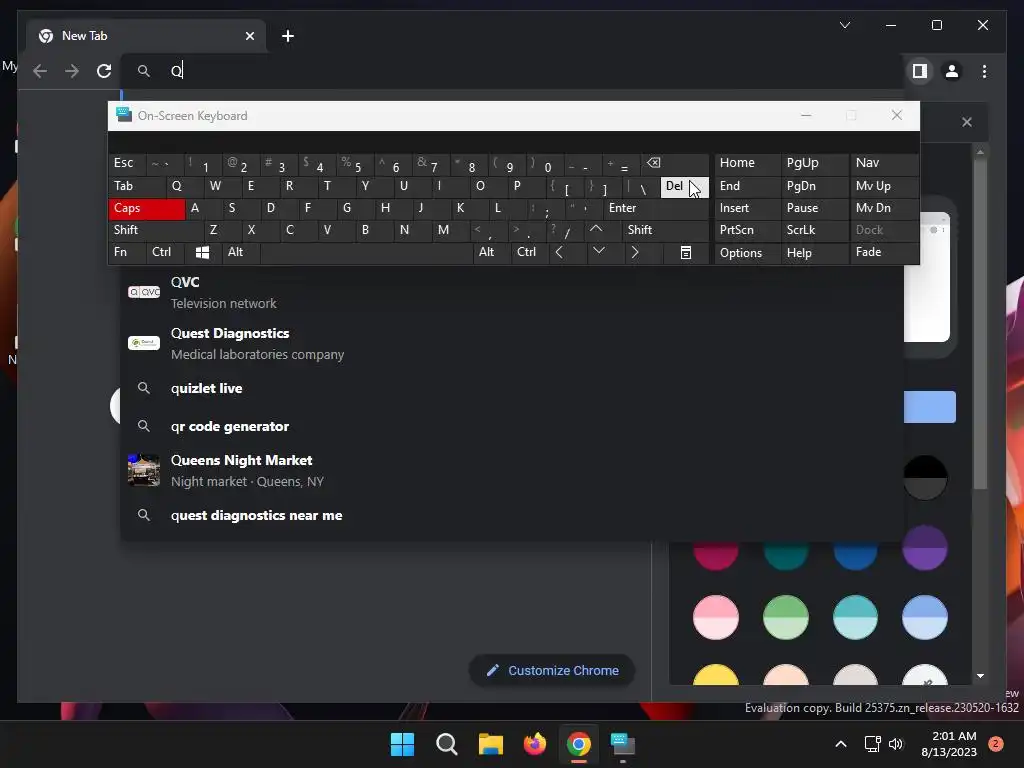Open Chrome side panel icon

tap(920, 71)
